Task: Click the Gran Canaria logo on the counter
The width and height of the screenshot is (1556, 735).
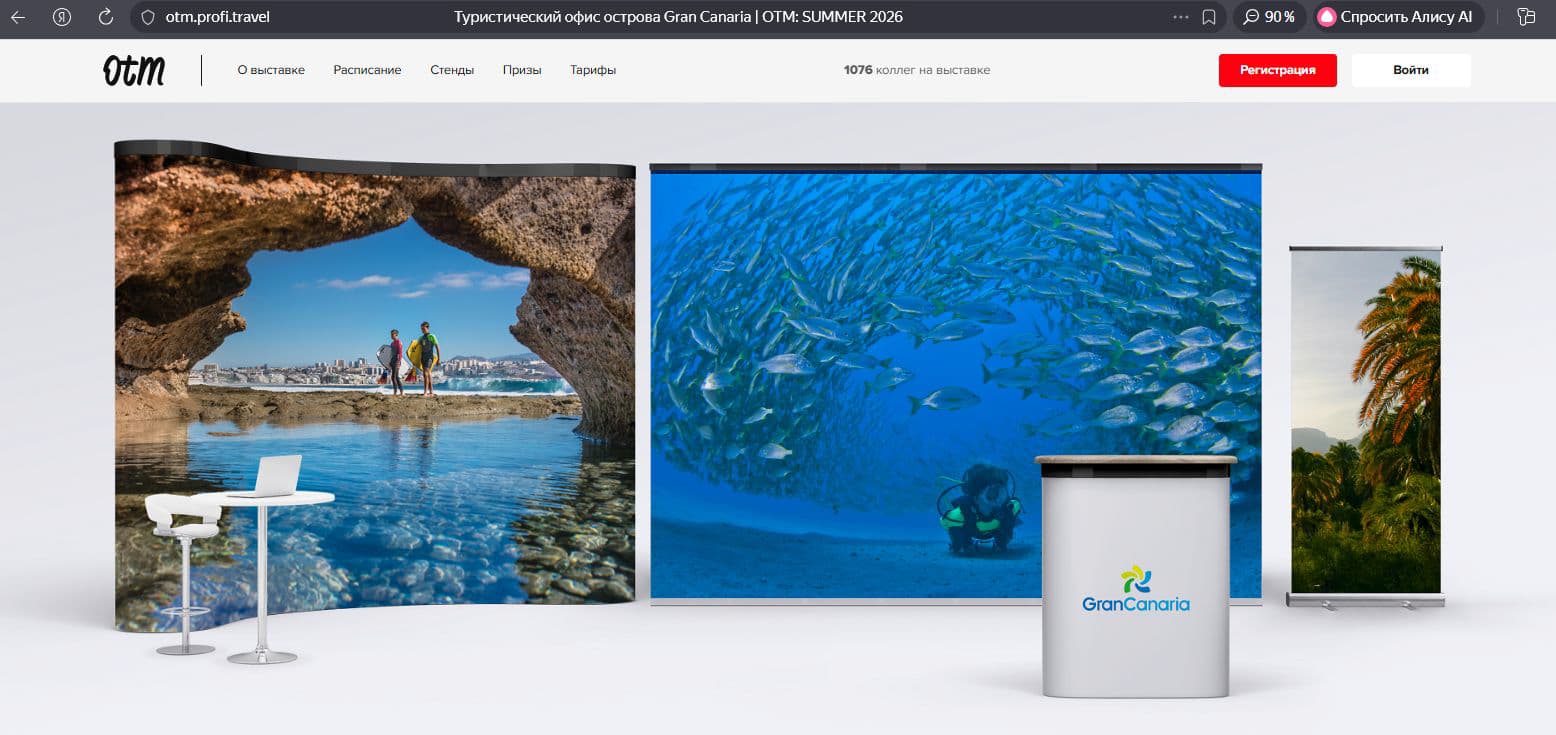Action: click(1136, 590)
